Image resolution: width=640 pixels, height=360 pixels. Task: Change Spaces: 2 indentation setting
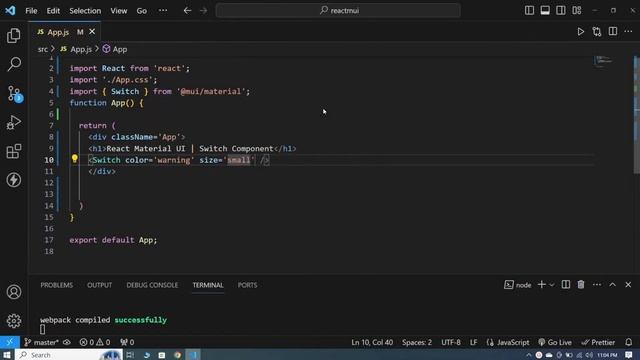pos(417,342)
